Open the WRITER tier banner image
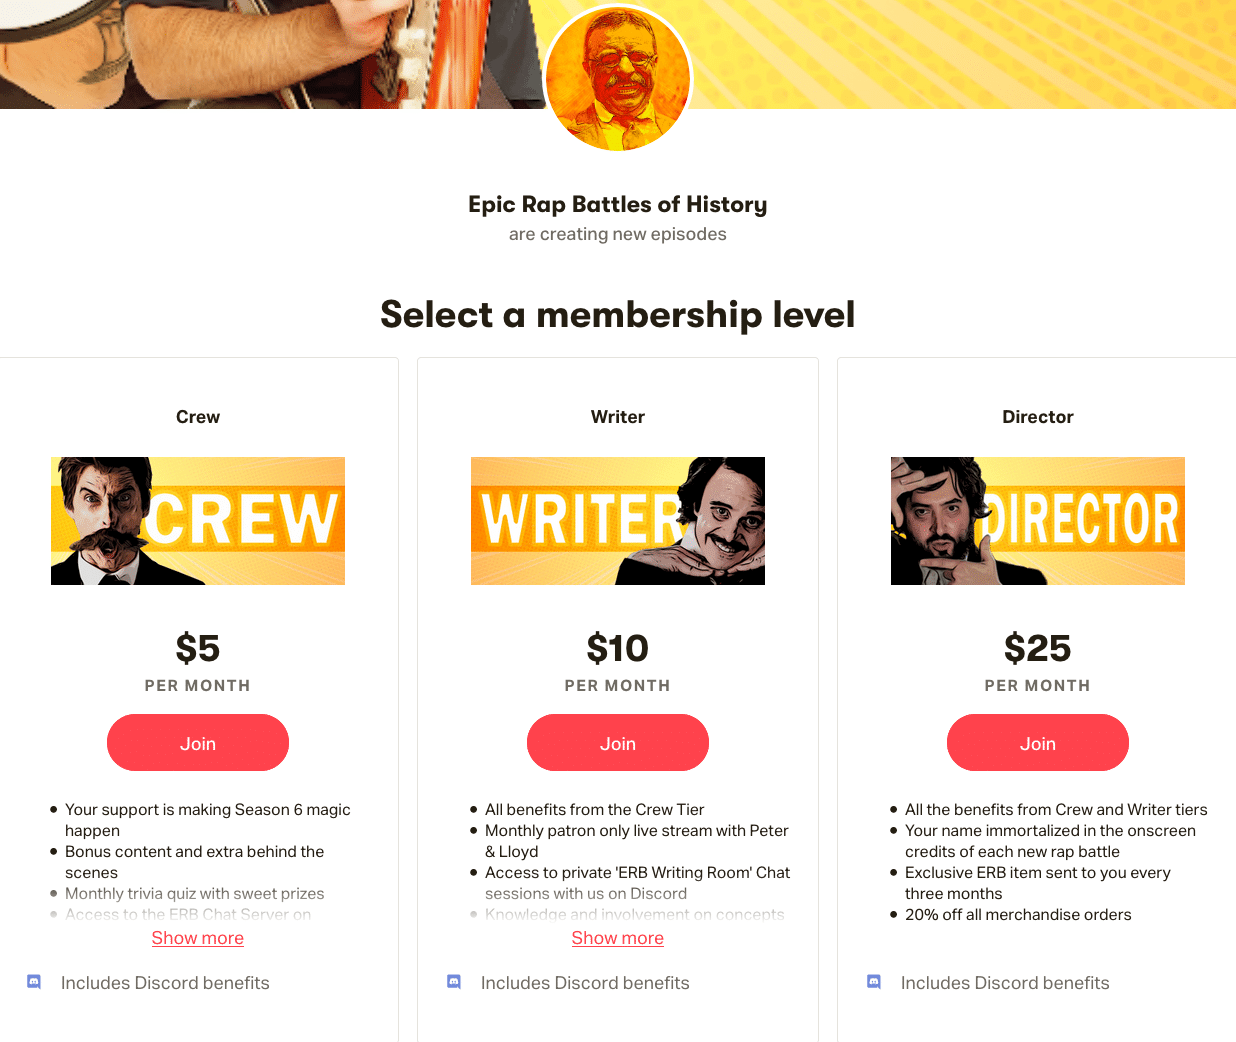The height and width of the screenshot is (1042, 1236). point(618,521)
